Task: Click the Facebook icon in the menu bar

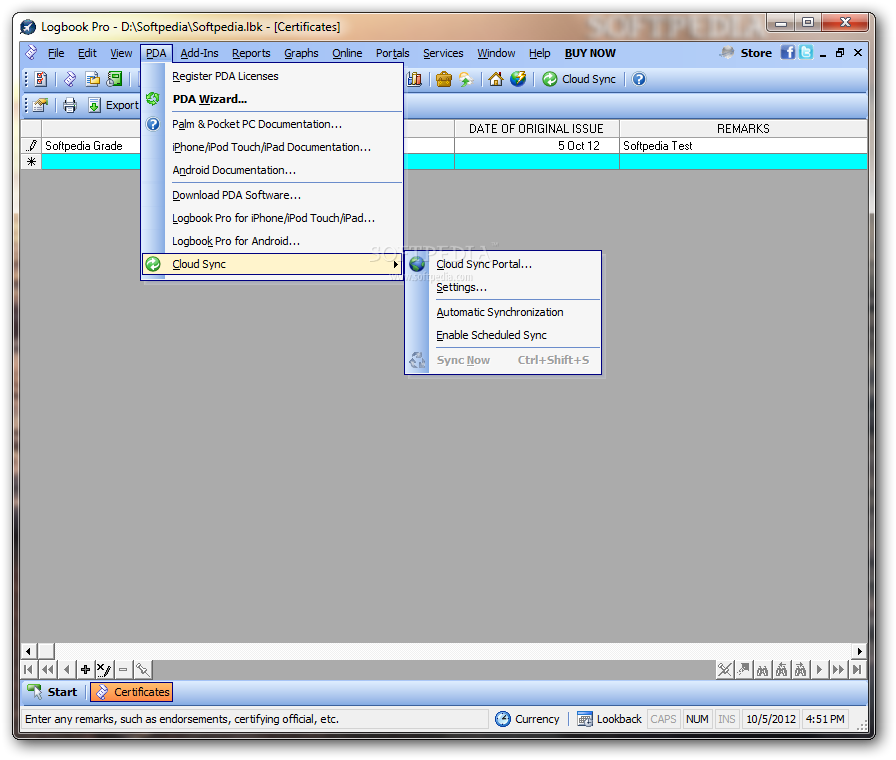Action: click(x=788, y=53)
